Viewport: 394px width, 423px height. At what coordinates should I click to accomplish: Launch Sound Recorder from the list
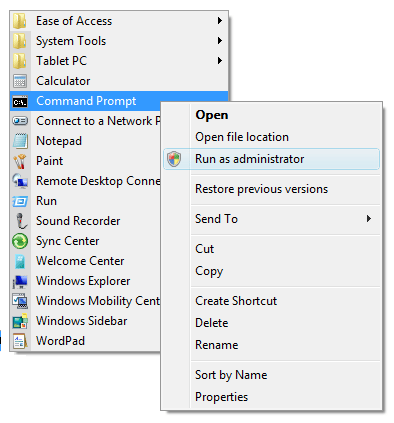78,221
